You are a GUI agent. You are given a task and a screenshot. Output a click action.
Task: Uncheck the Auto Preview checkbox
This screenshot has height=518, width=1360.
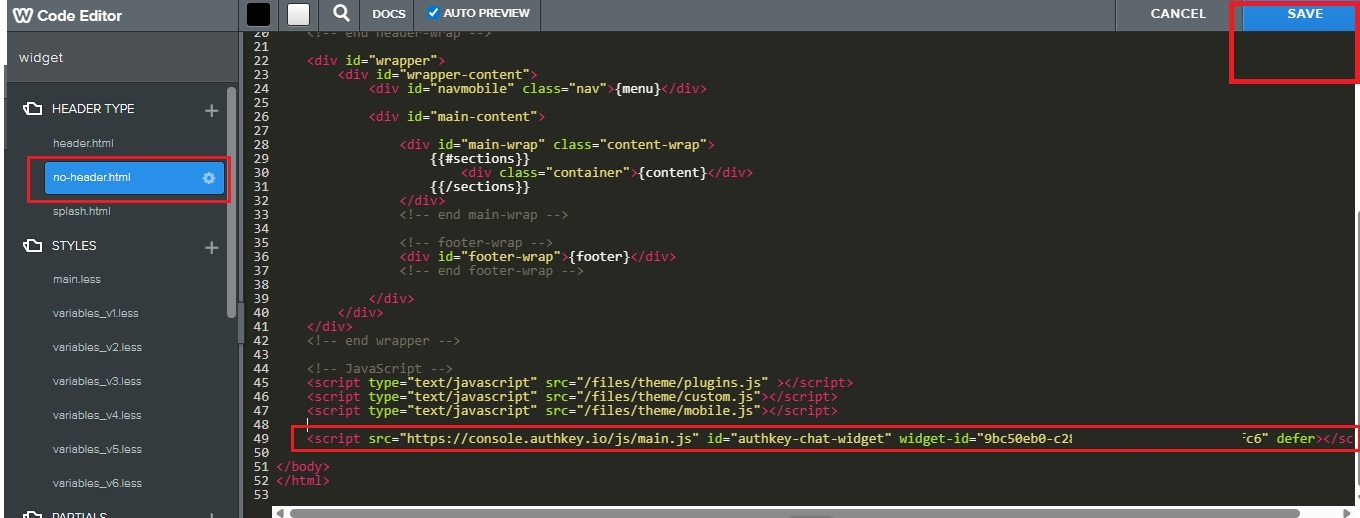[433, 13]
